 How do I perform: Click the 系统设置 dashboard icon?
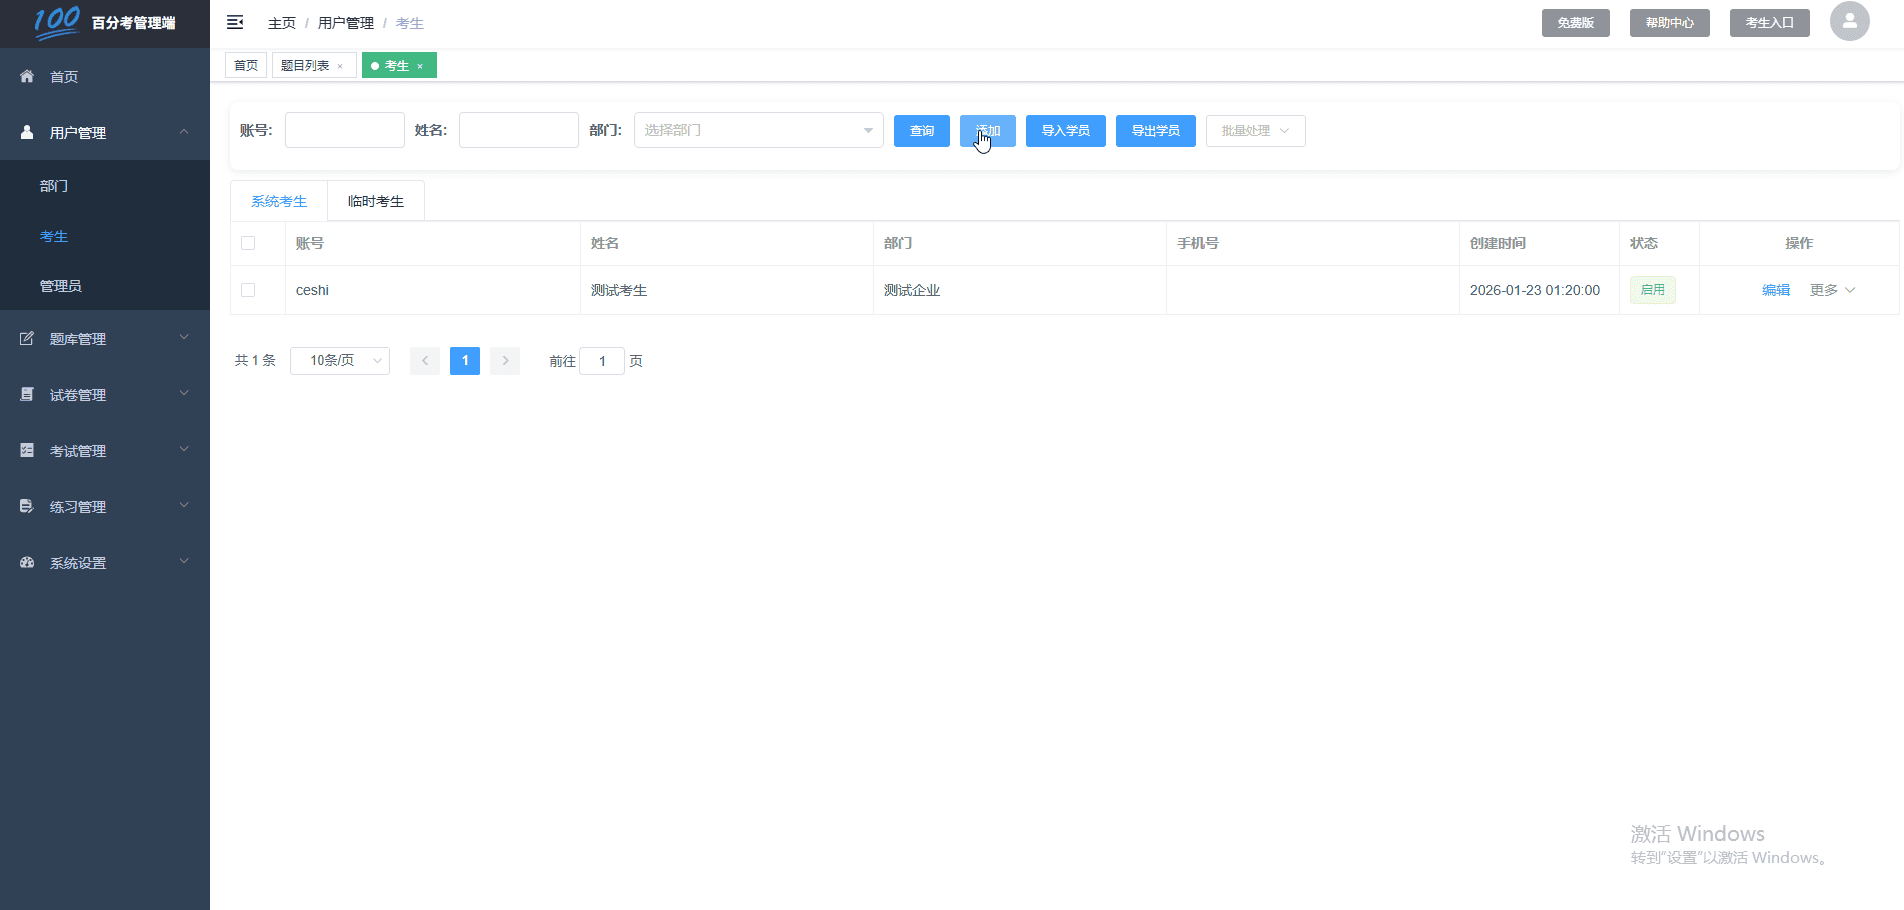[x=27, y=563]
